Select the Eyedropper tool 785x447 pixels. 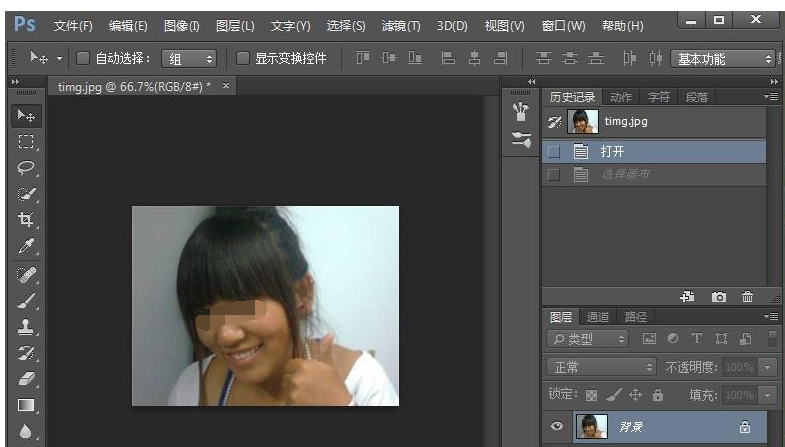click(26, 246)
